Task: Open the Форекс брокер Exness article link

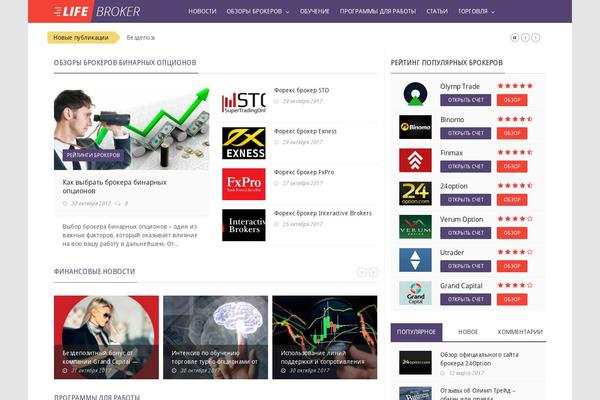Action: (x=305, y=131)
